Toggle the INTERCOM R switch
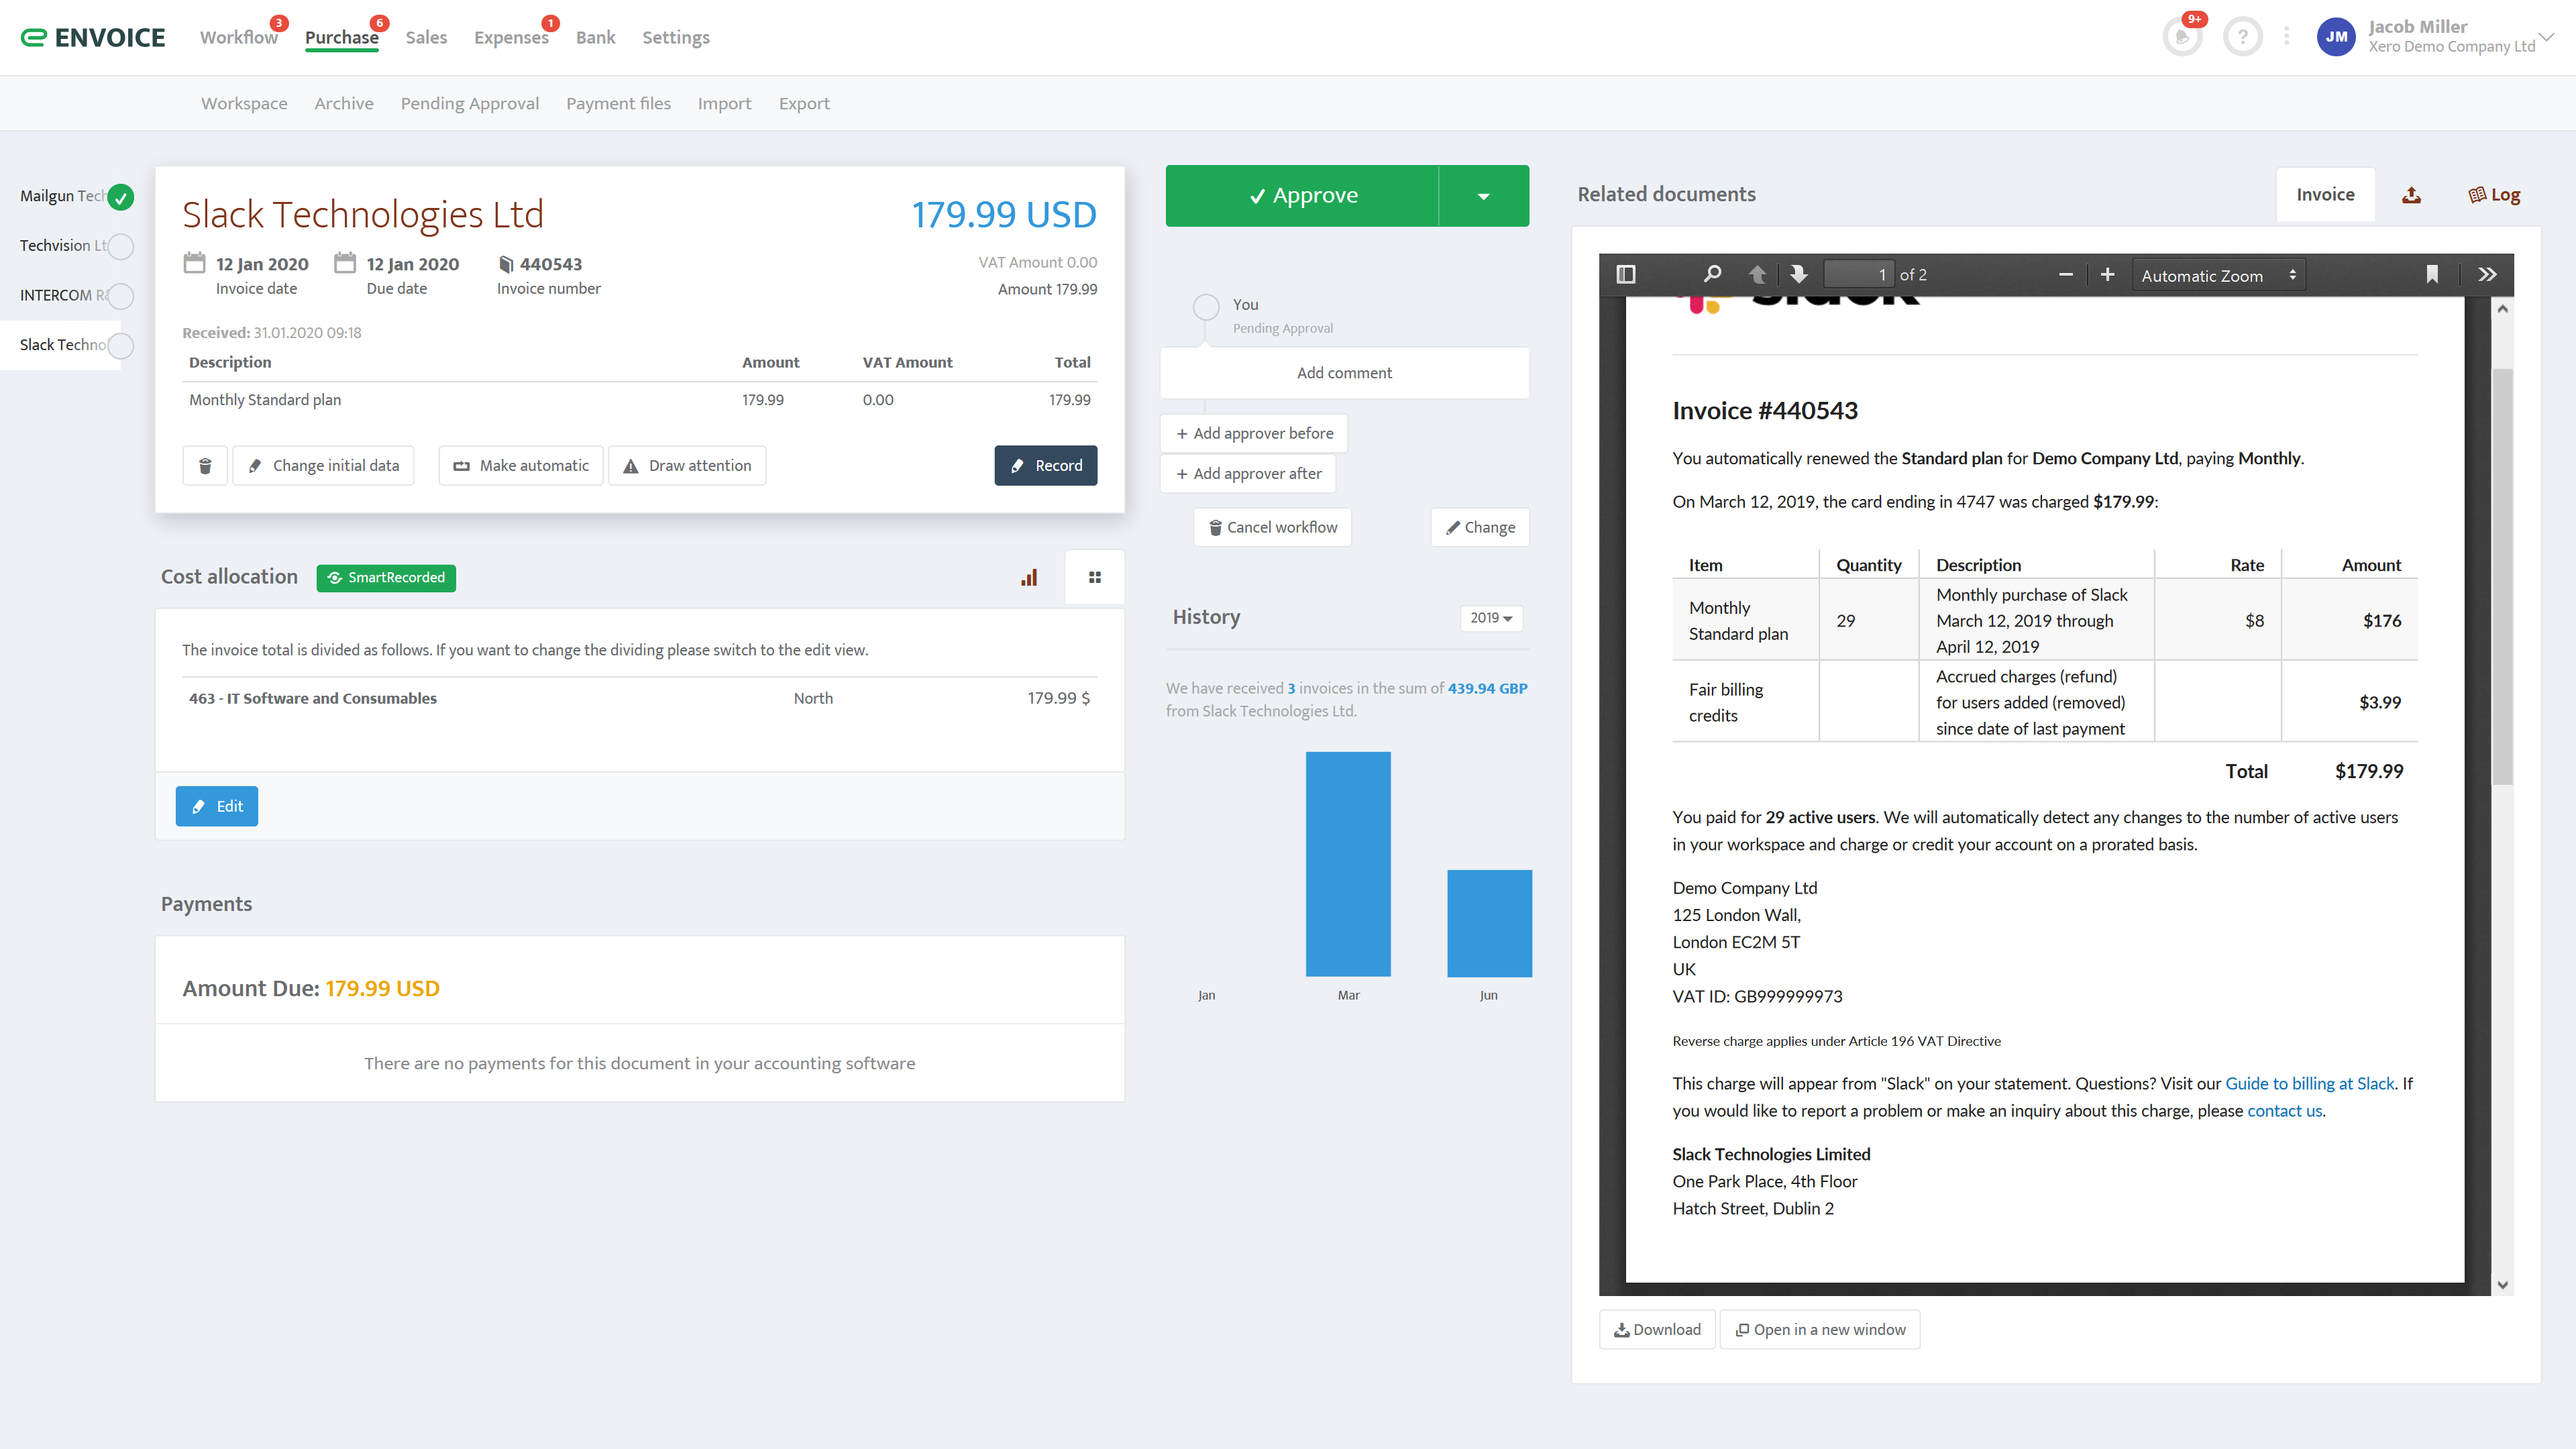The width and height of the screenshot is (2576, 1449). [x=122, y=295]
